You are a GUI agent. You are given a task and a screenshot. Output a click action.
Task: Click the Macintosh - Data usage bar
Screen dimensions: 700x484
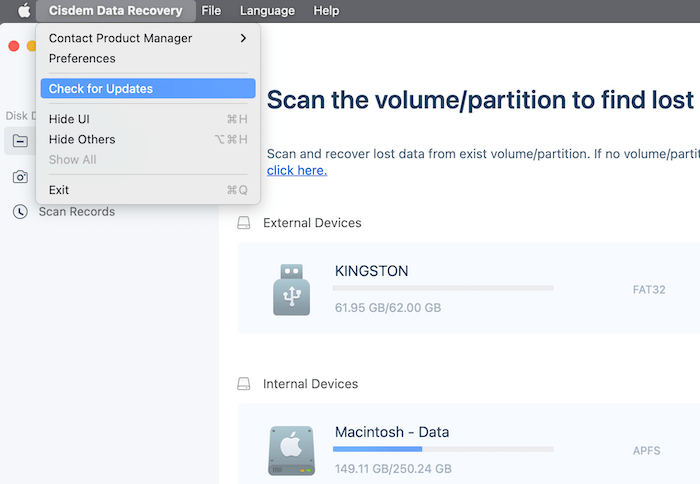(443, 449)
